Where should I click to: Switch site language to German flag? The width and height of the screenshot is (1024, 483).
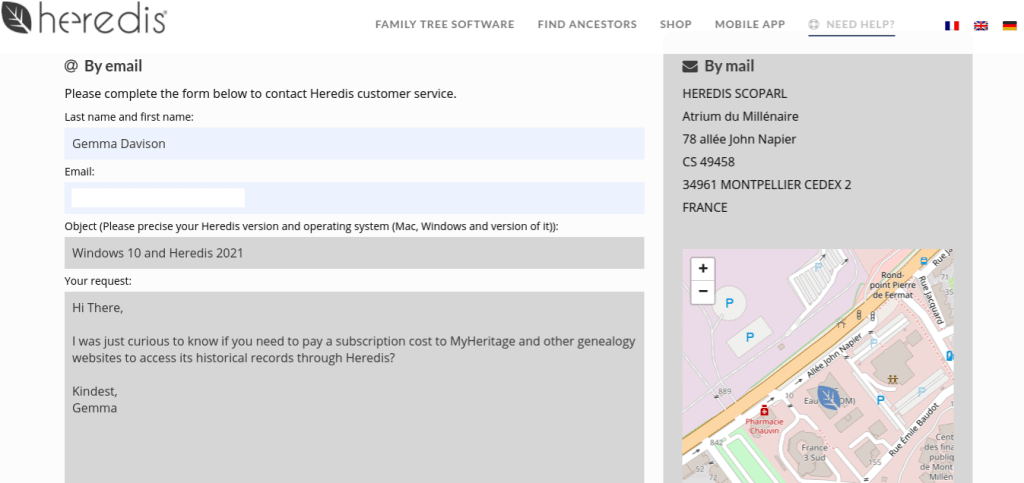[1010, 25]
